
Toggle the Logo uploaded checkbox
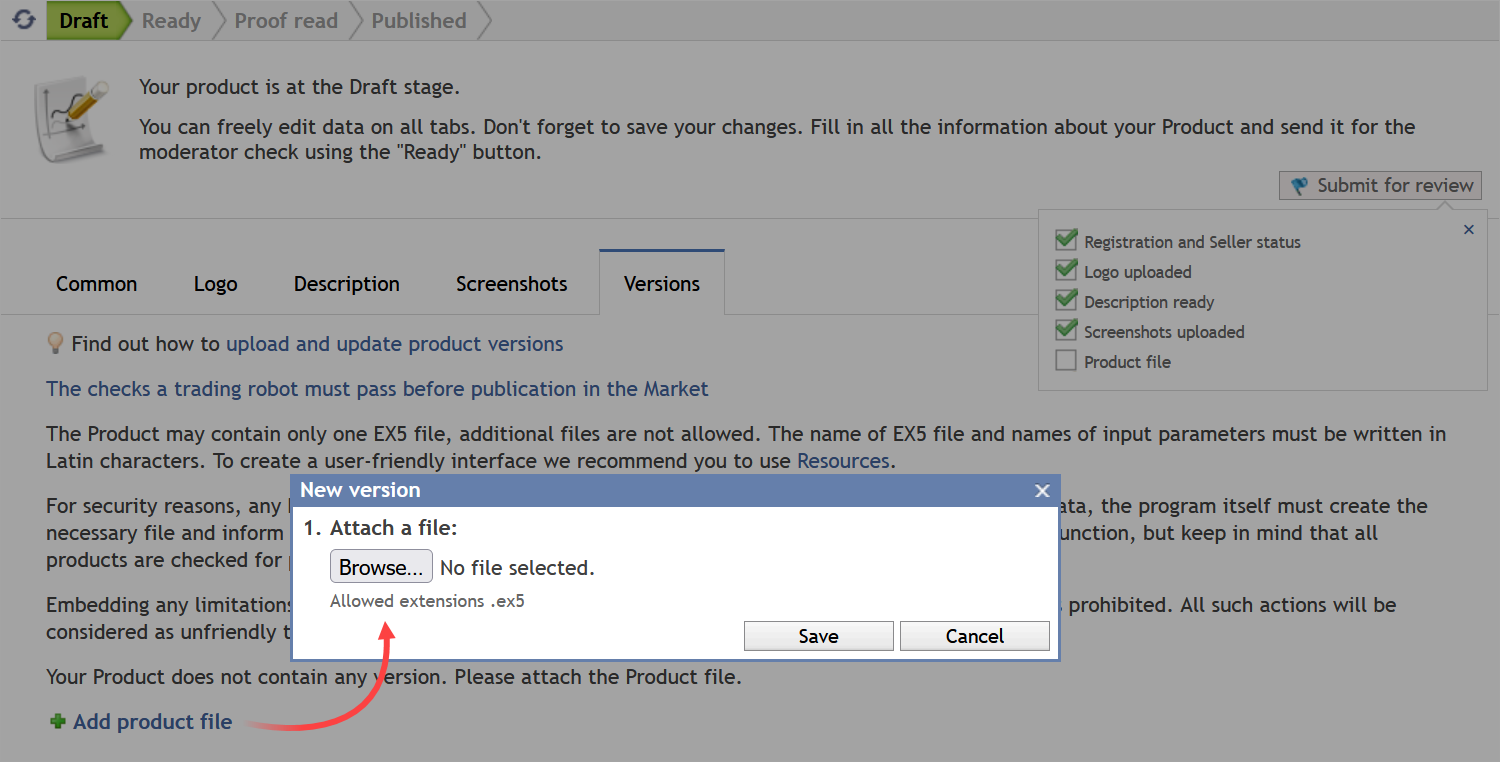click(1066, 270)
